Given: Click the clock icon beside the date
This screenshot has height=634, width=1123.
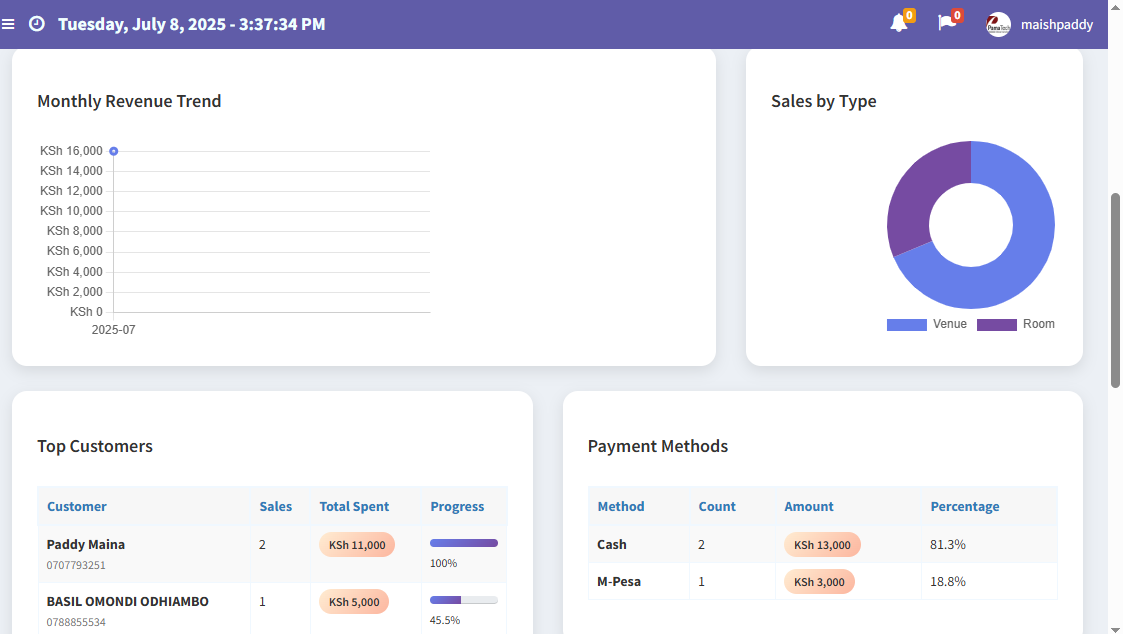Looking at the screenshot, I should 37,23.
